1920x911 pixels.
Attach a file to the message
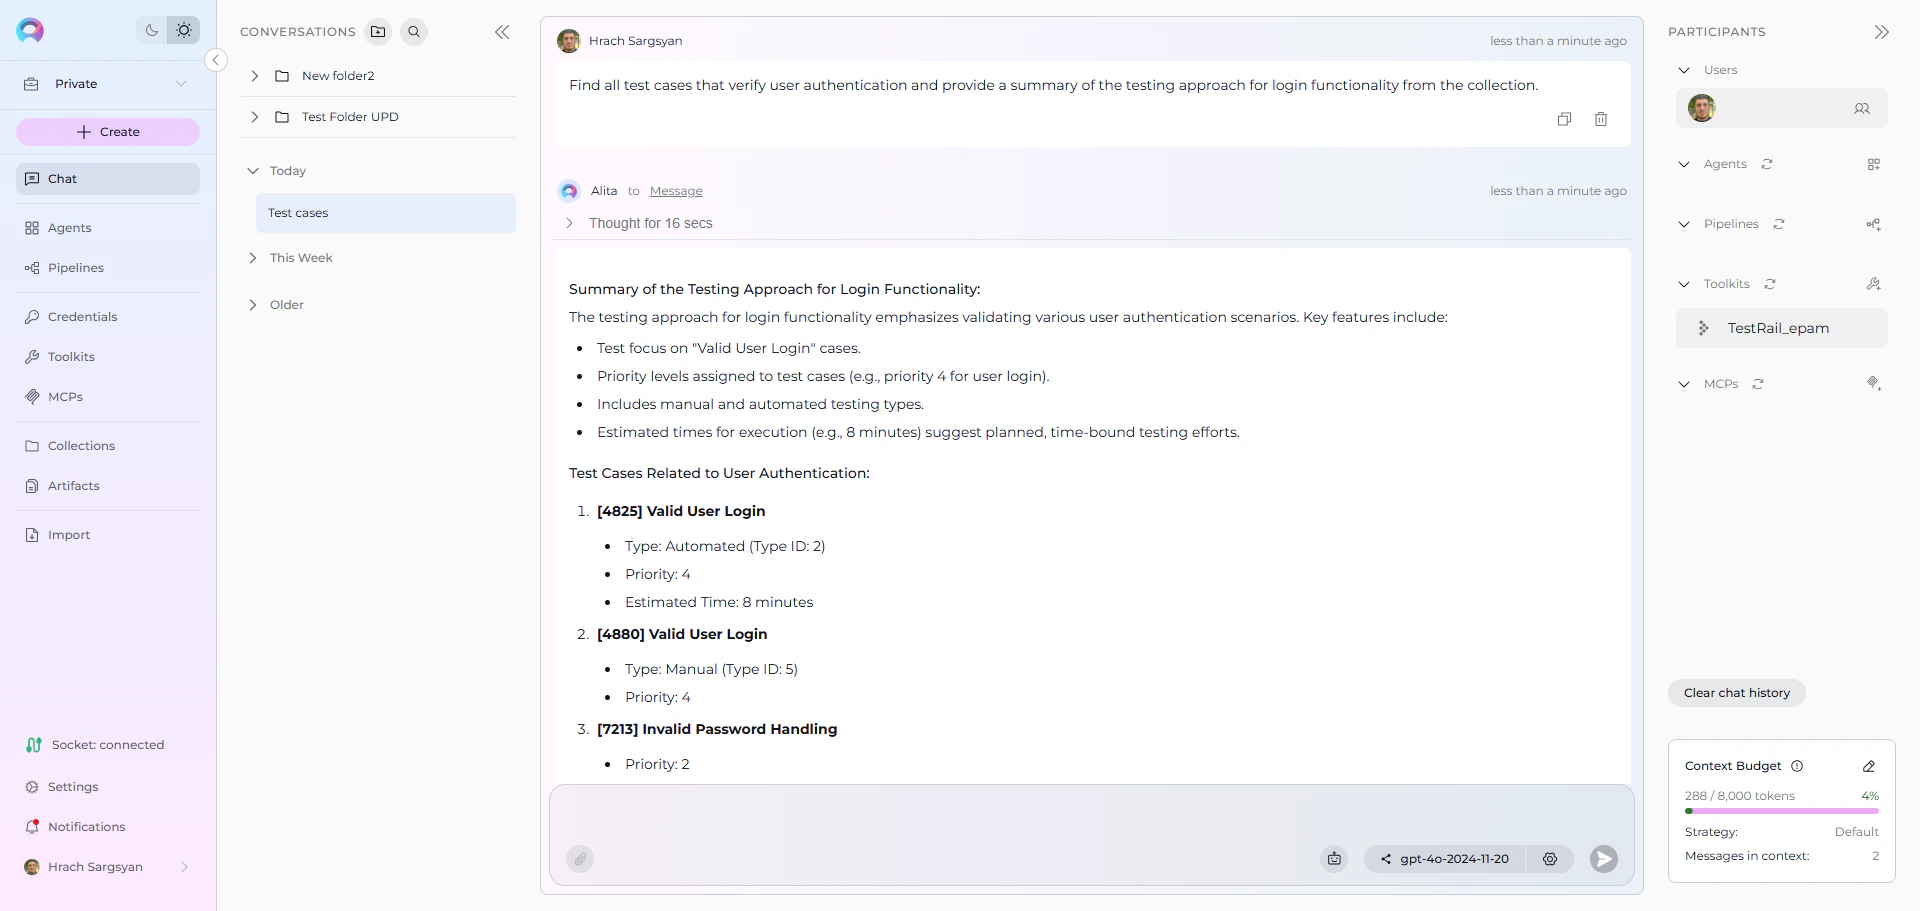580,859
